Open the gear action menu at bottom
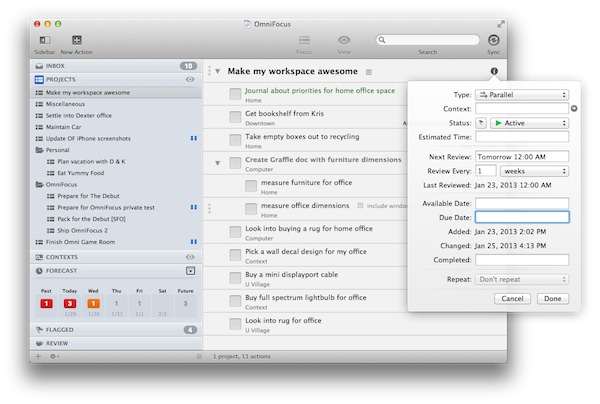Image resolution: width=600 pixels, height=404 pixels. coord(54,356)
